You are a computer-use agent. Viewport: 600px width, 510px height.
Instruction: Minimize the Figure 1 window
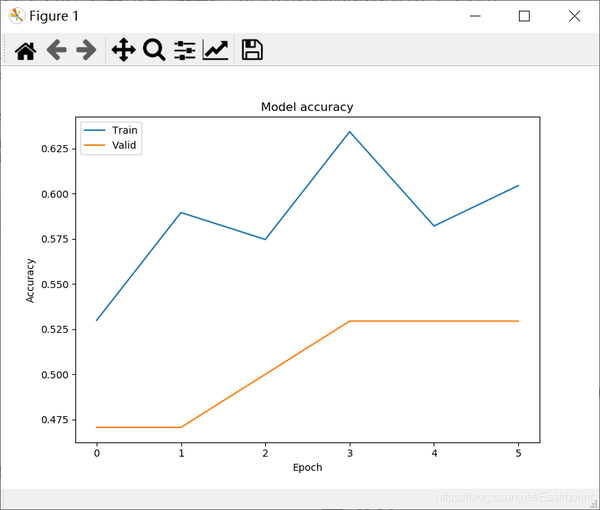coord(475,16)
